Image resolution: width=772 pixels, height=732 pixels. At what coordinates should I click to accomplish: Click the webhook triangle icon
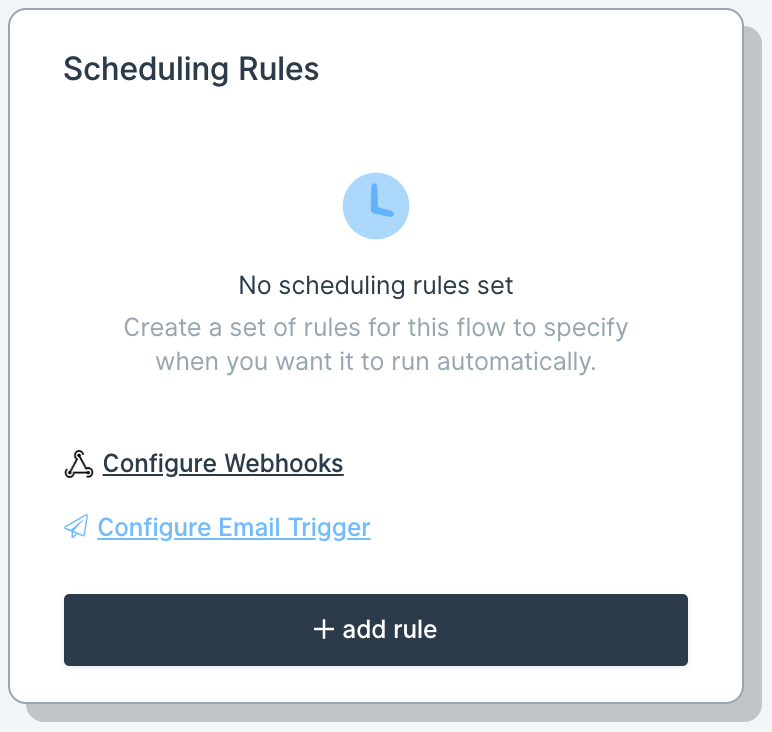point(79,464)
